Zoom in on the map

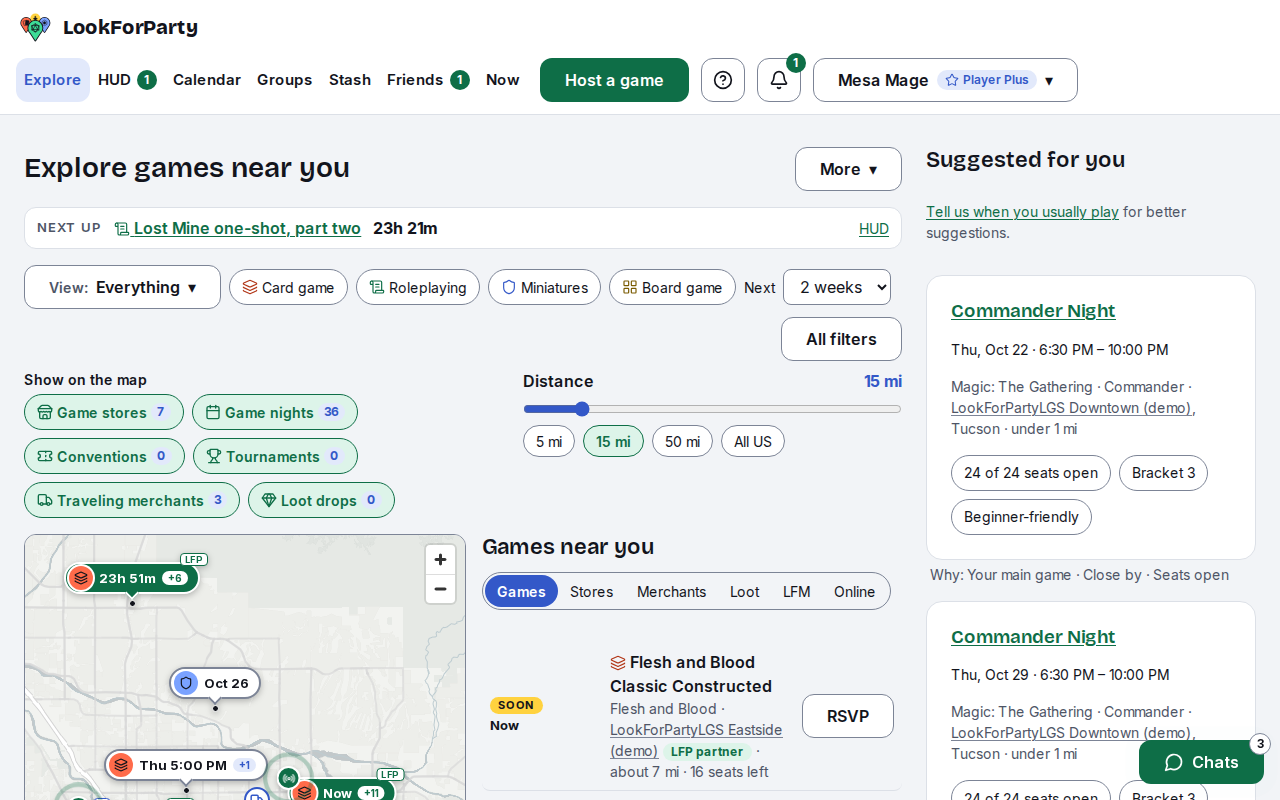pos(440,560)
